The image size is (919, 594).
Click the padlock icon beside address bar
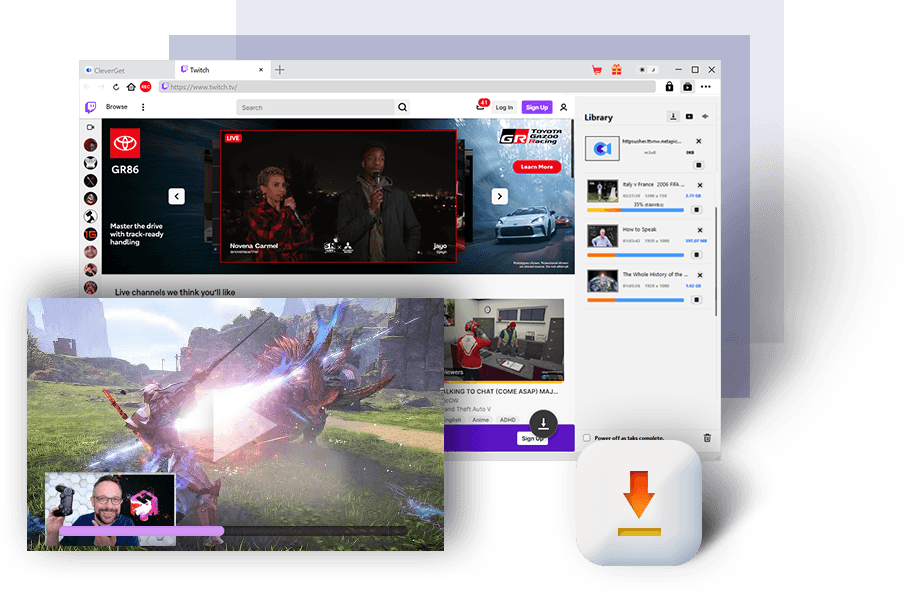point(669,87)
